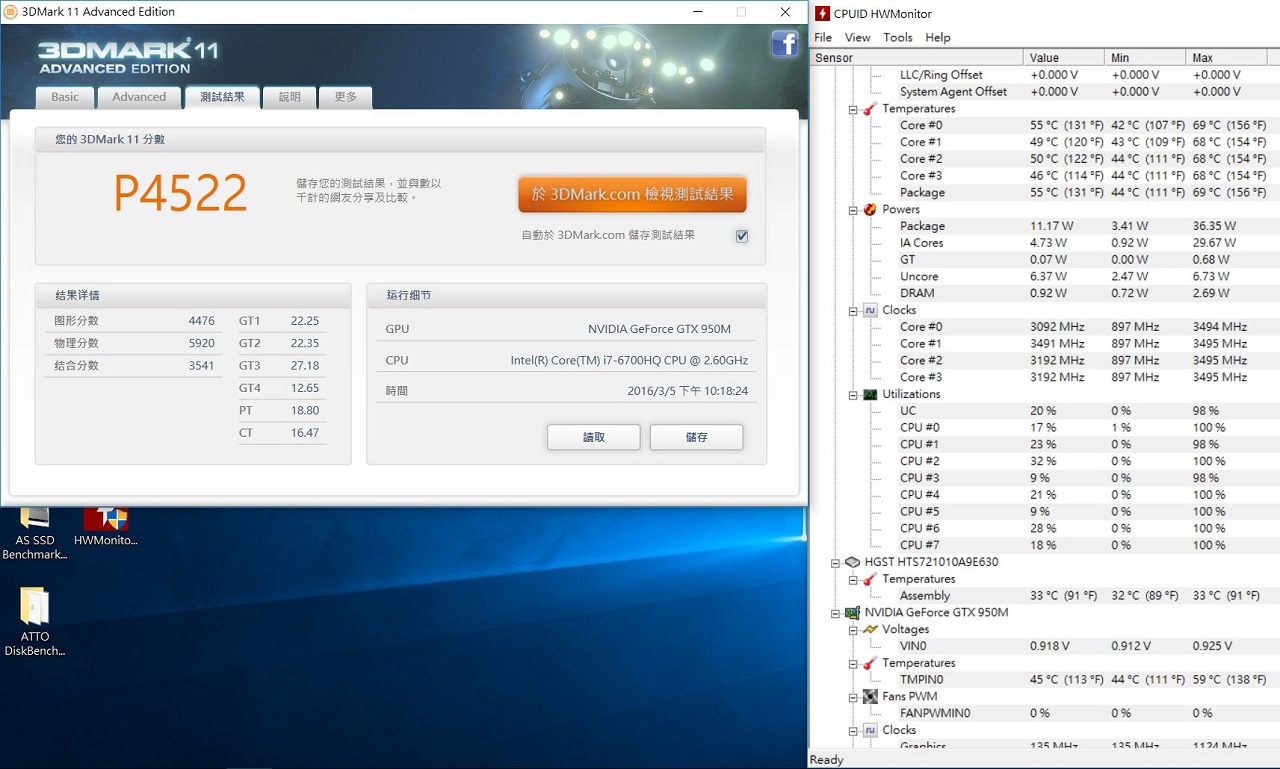Click the orange 3DMark.com view results button
The width and height of the screenshot is (1280, 769).
click(632, 195)
